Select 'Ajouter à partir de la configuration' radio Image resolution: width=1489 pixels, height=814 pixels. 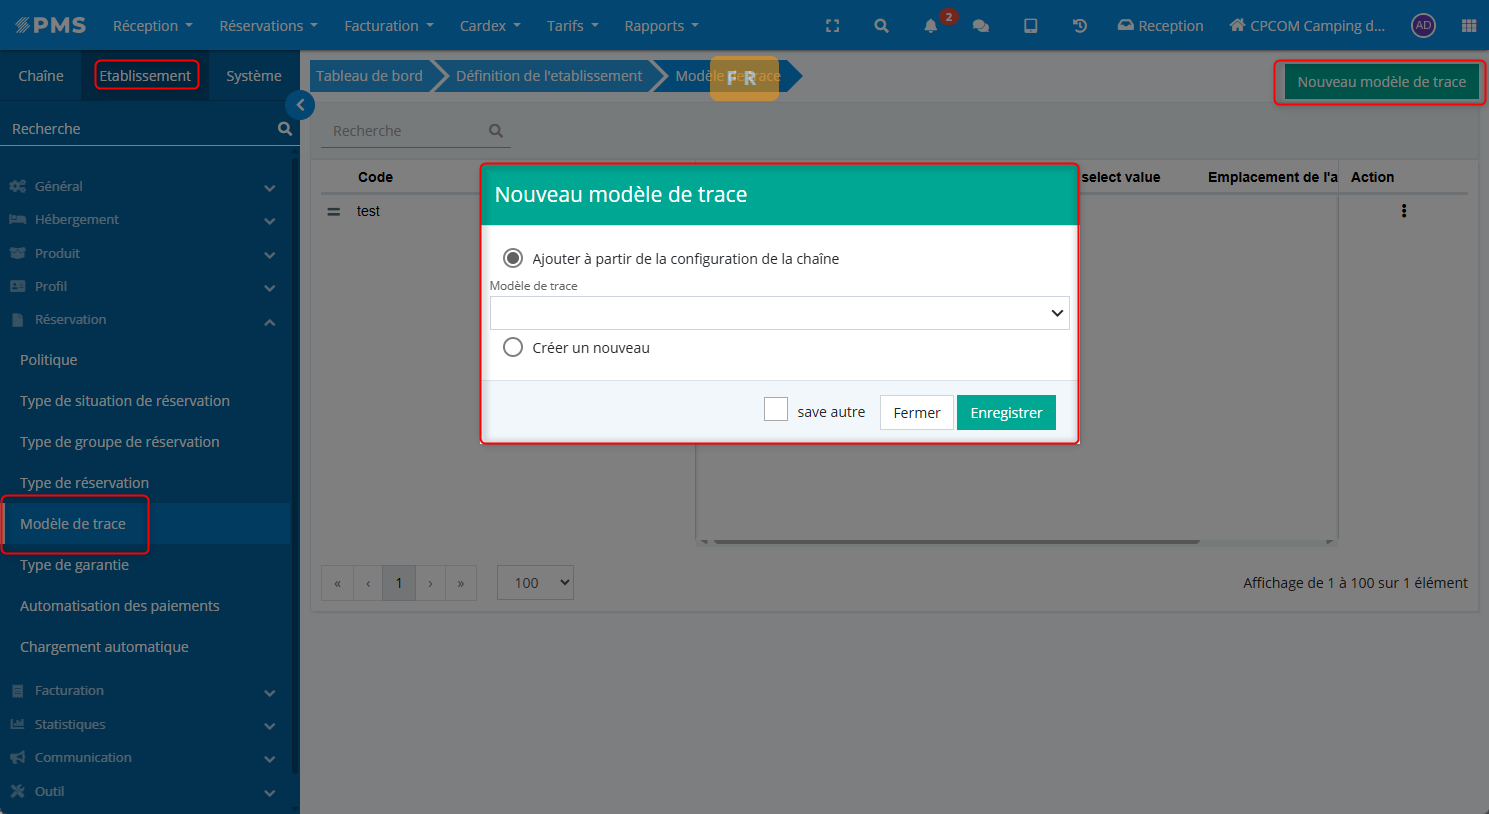tap(513, 259)
